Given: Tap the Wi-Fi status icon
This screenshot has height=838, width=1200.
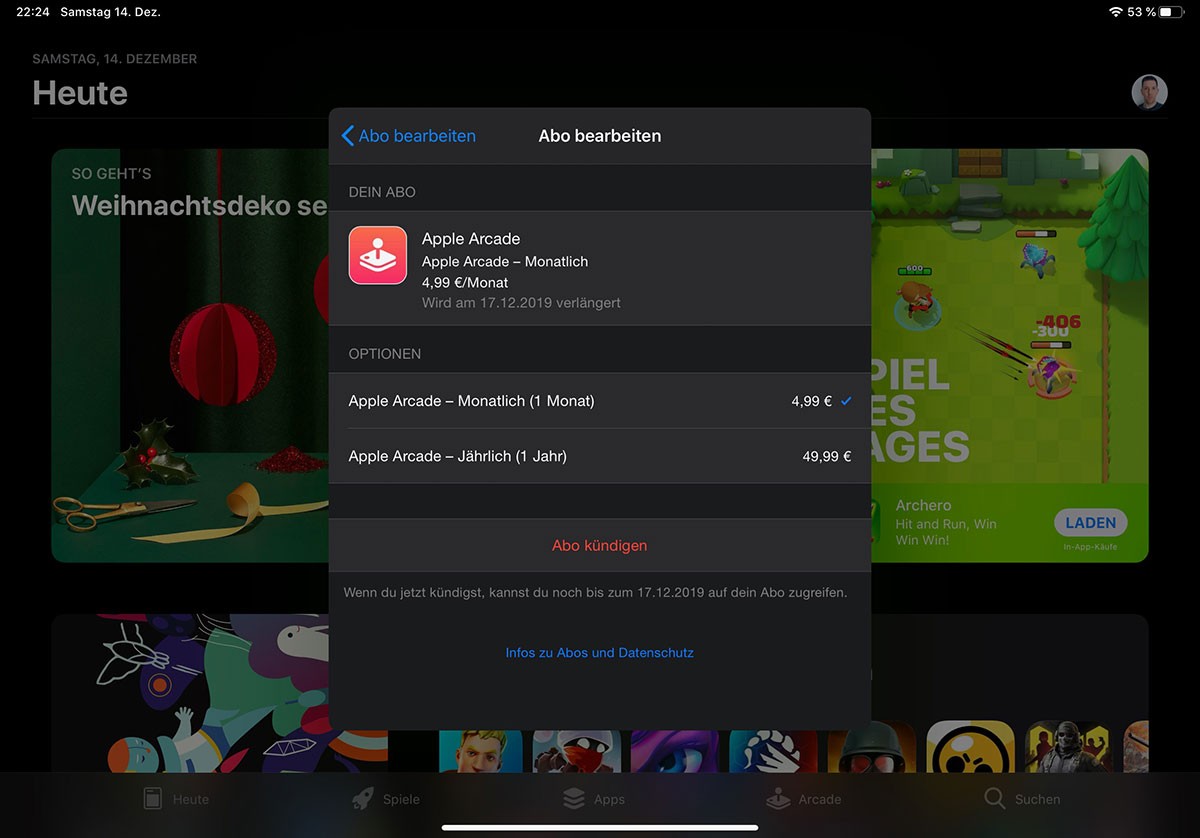Looking at the screenshot, I should [x=1115, y=12].
